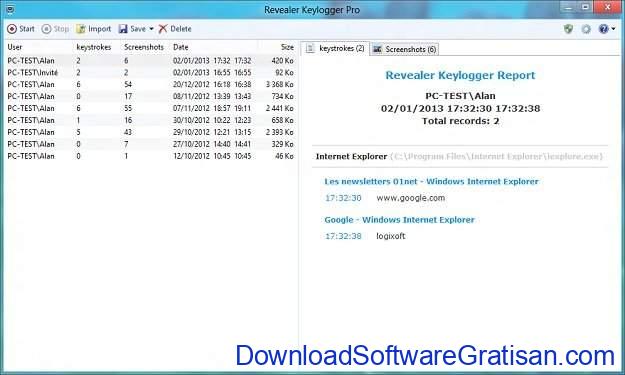Select the log row dated 07/11/2012
Viewport: 625px width, 375px height.
coord(150,108)
